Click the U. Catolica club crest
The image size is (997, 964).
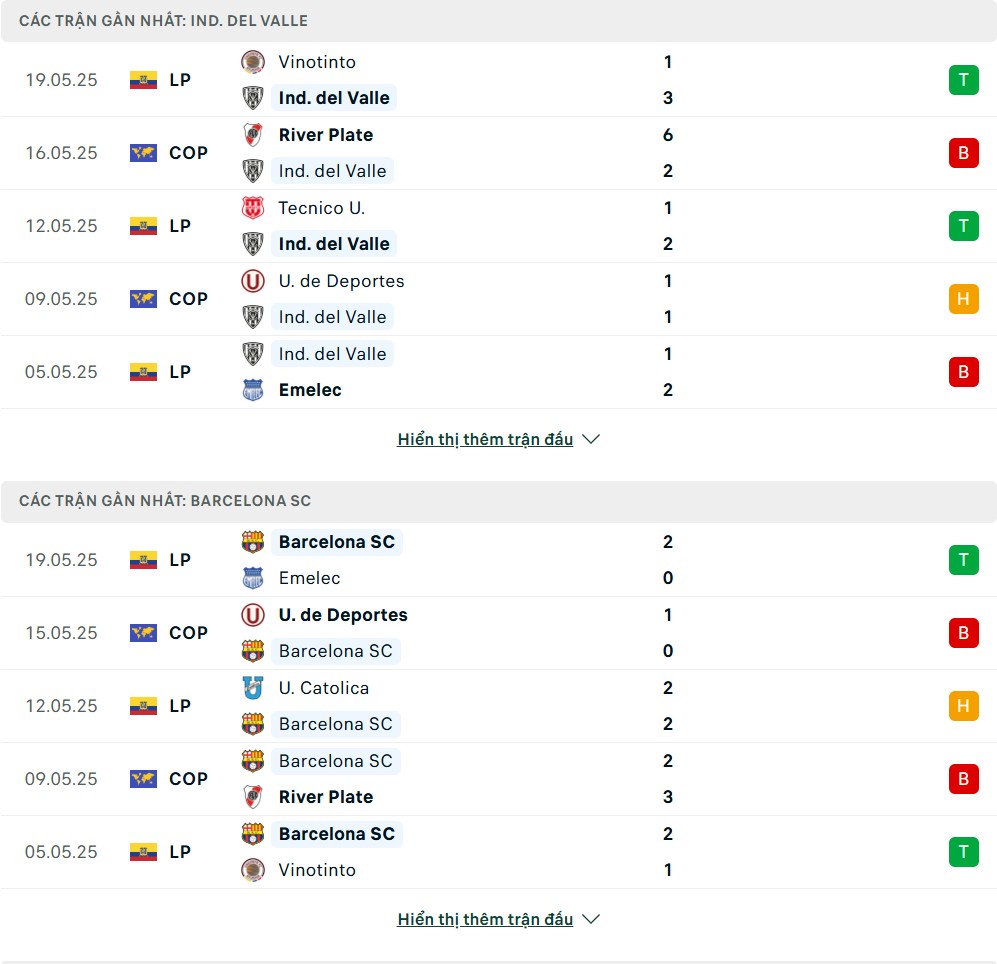(x=252, y=688)
